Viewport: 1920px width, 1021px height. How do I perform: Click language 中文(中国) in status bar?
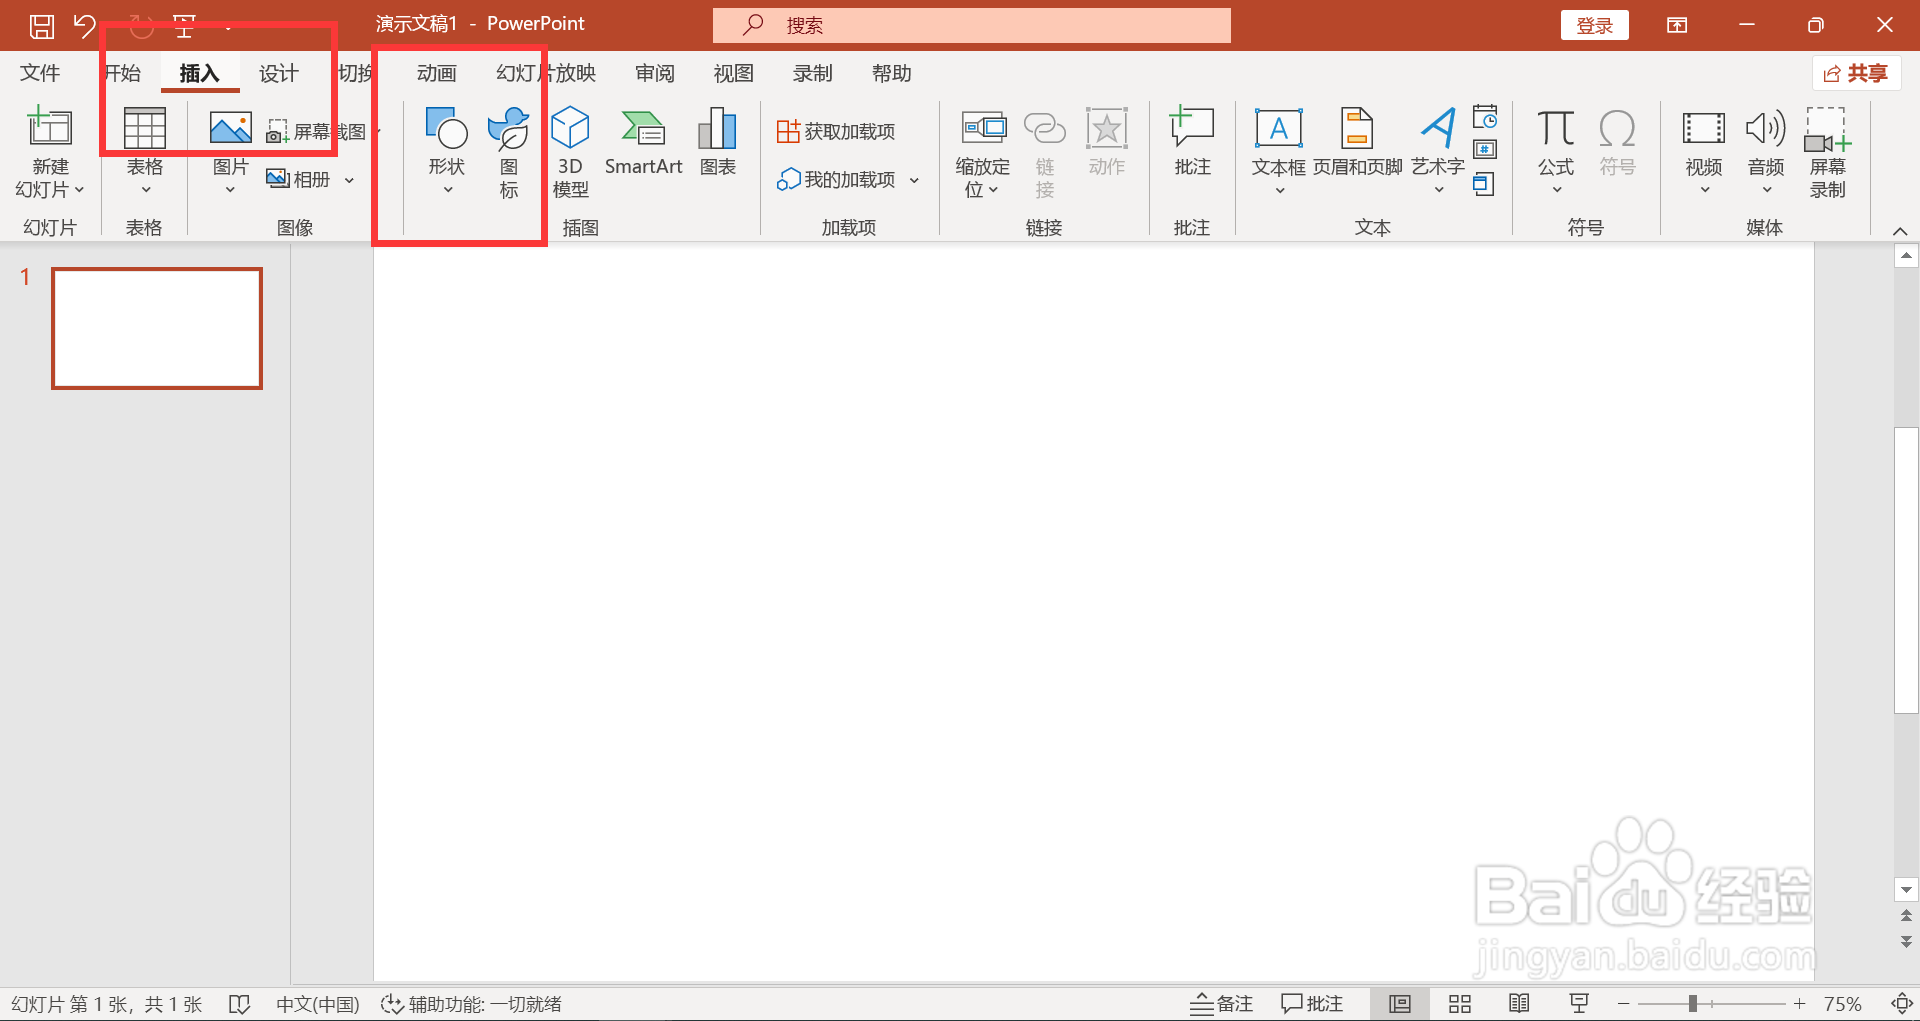317,1004
